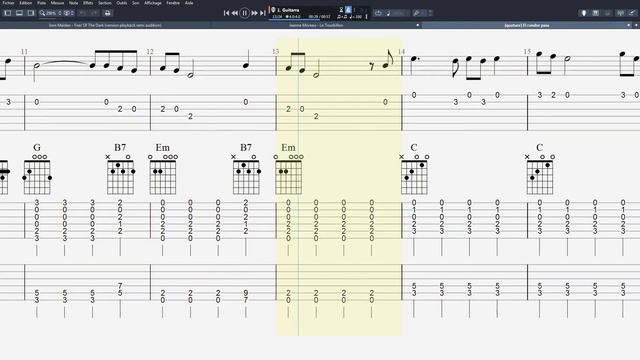Toggle the bottom global view panel
The image size is (640, 360).
(x=19, y=13)
